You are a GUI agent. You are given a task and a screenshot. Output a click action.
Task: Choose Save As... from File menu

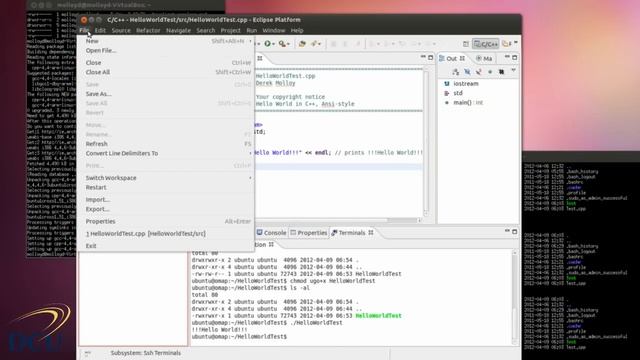coord(166,93)
